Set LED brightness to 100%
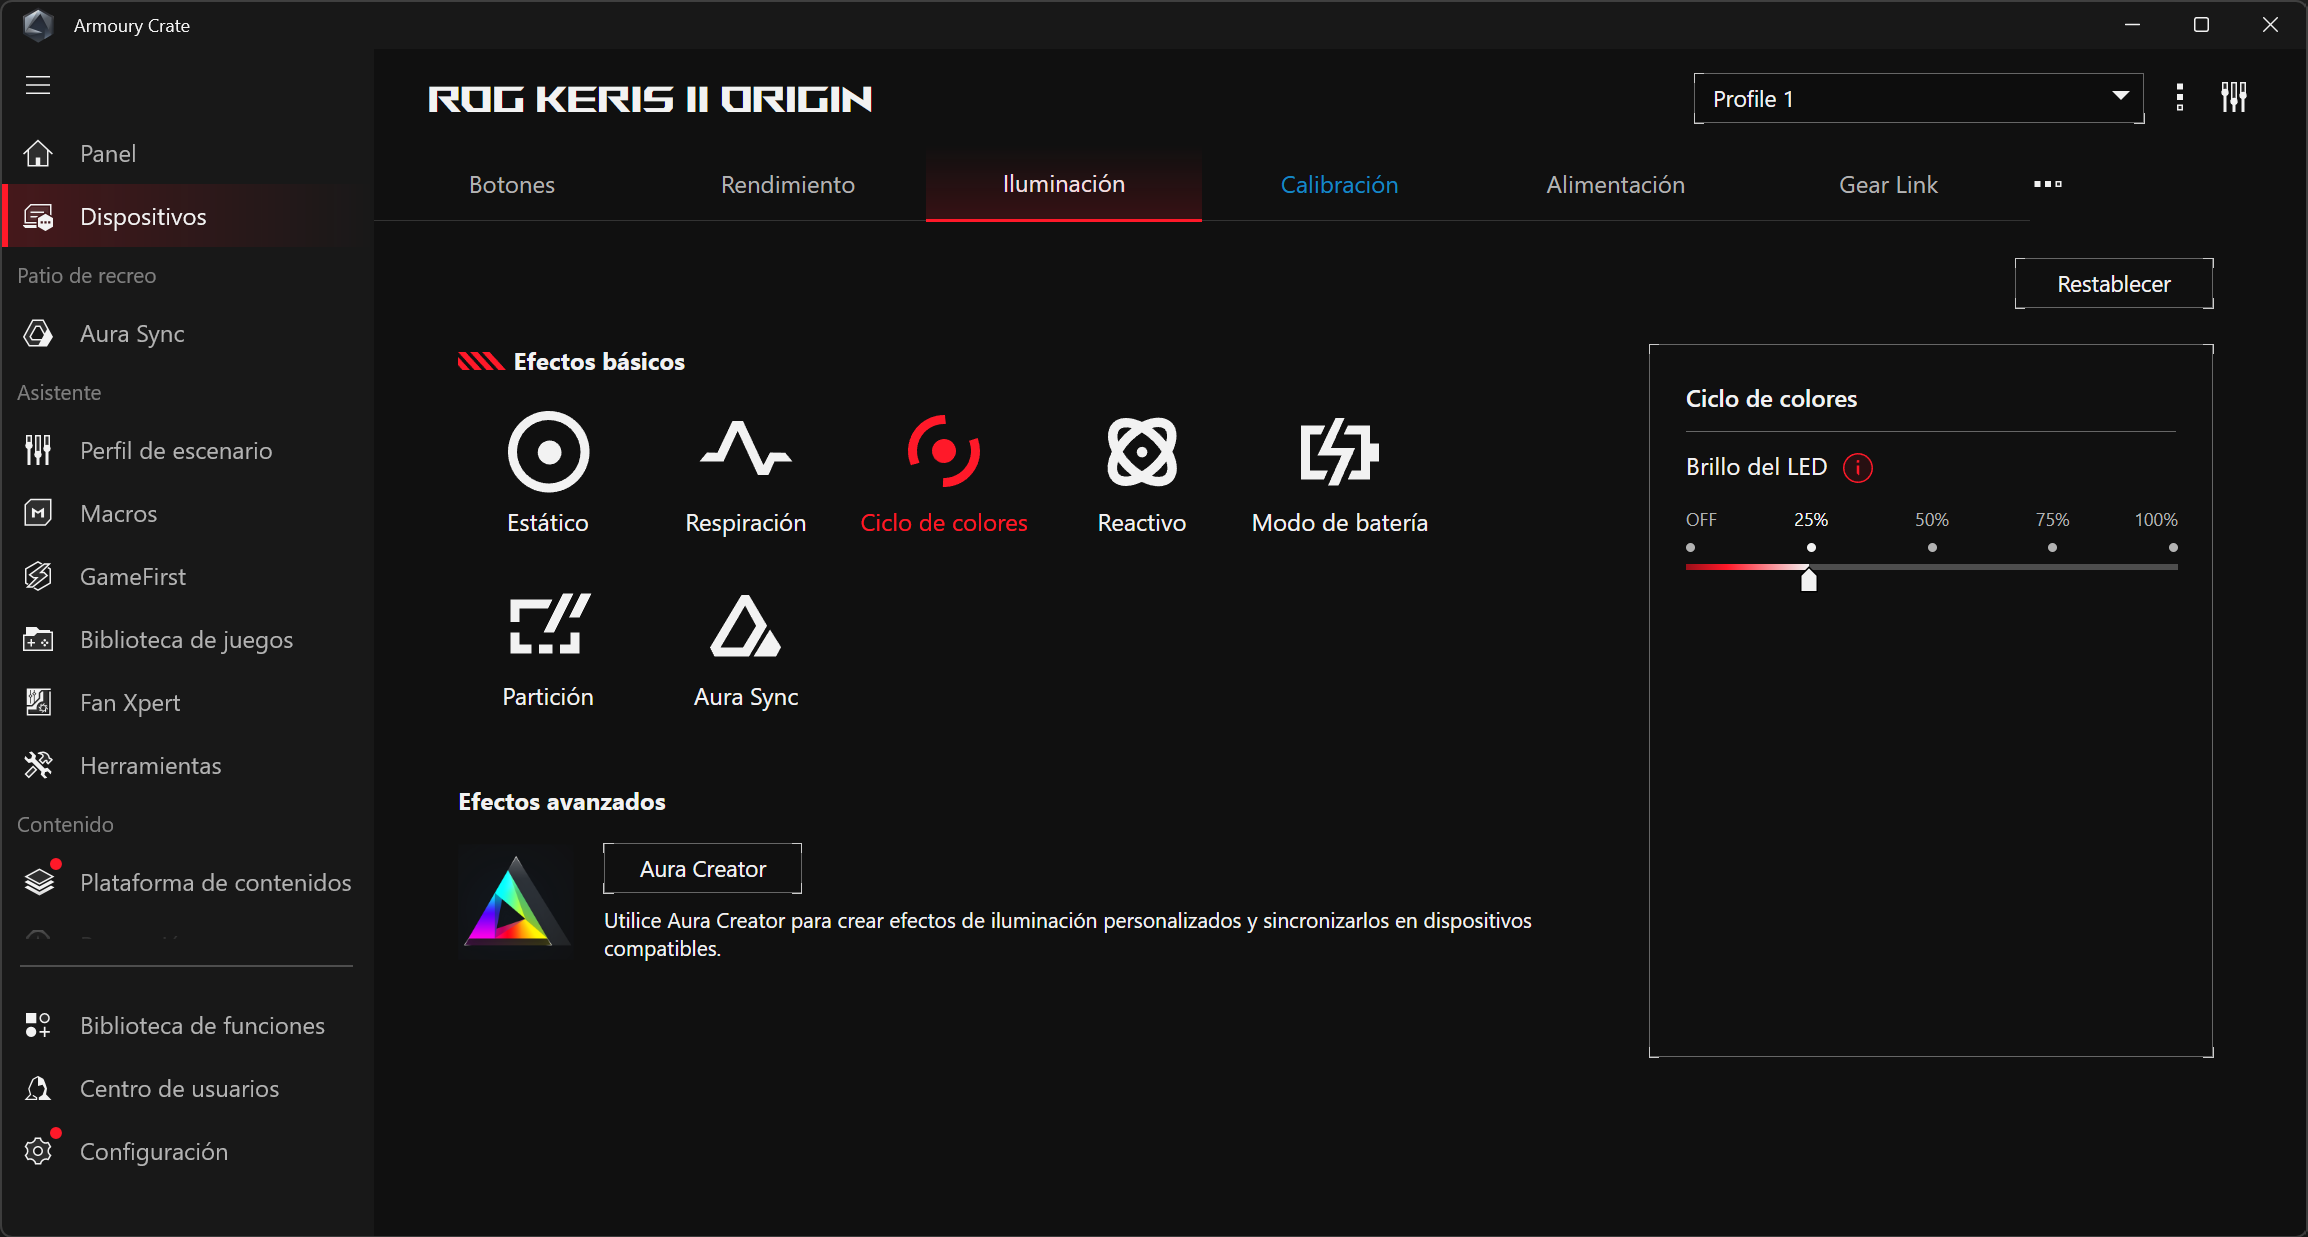Image resolution: width=2308 pixels, height=1237 pixels. (x=2173, y=547)
